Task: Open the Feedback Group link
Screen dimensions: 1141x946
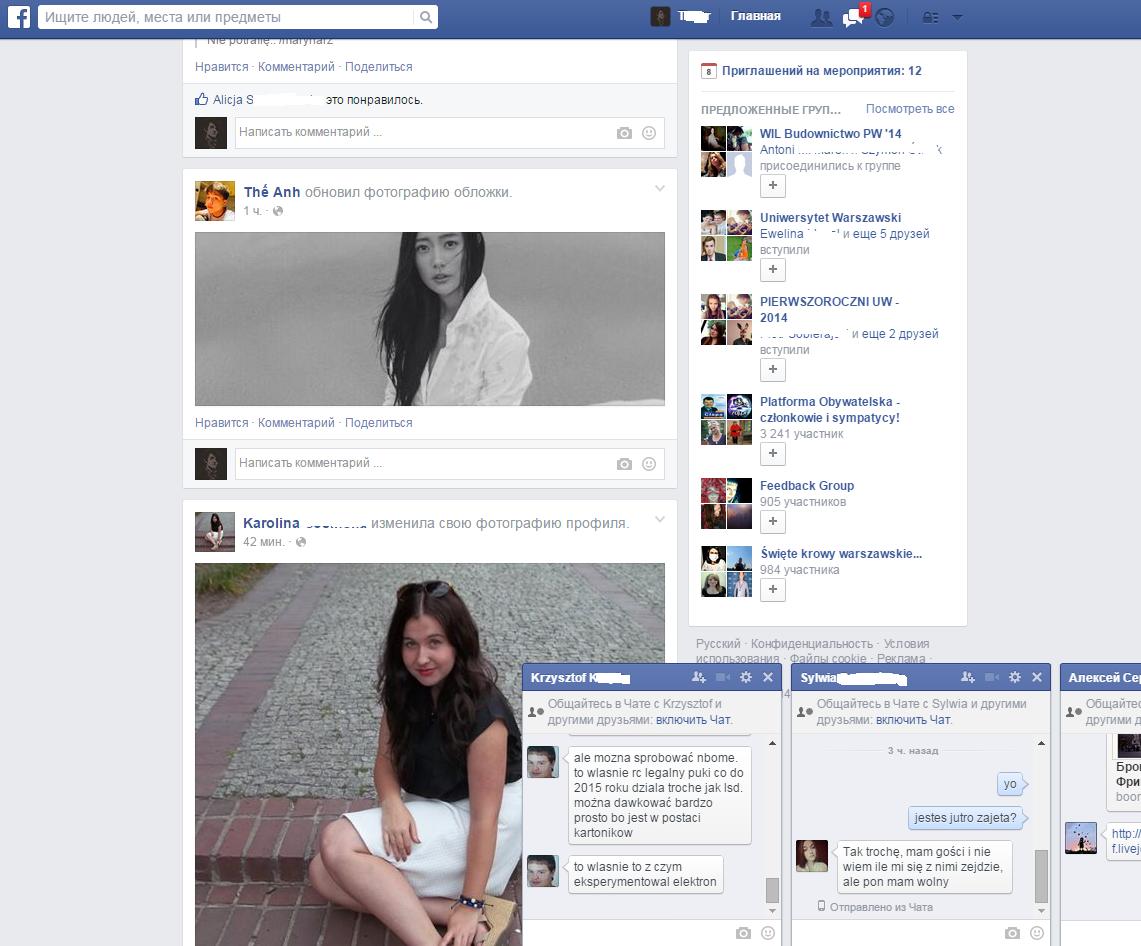Action: pyautogui.click(x=807, y=485)
